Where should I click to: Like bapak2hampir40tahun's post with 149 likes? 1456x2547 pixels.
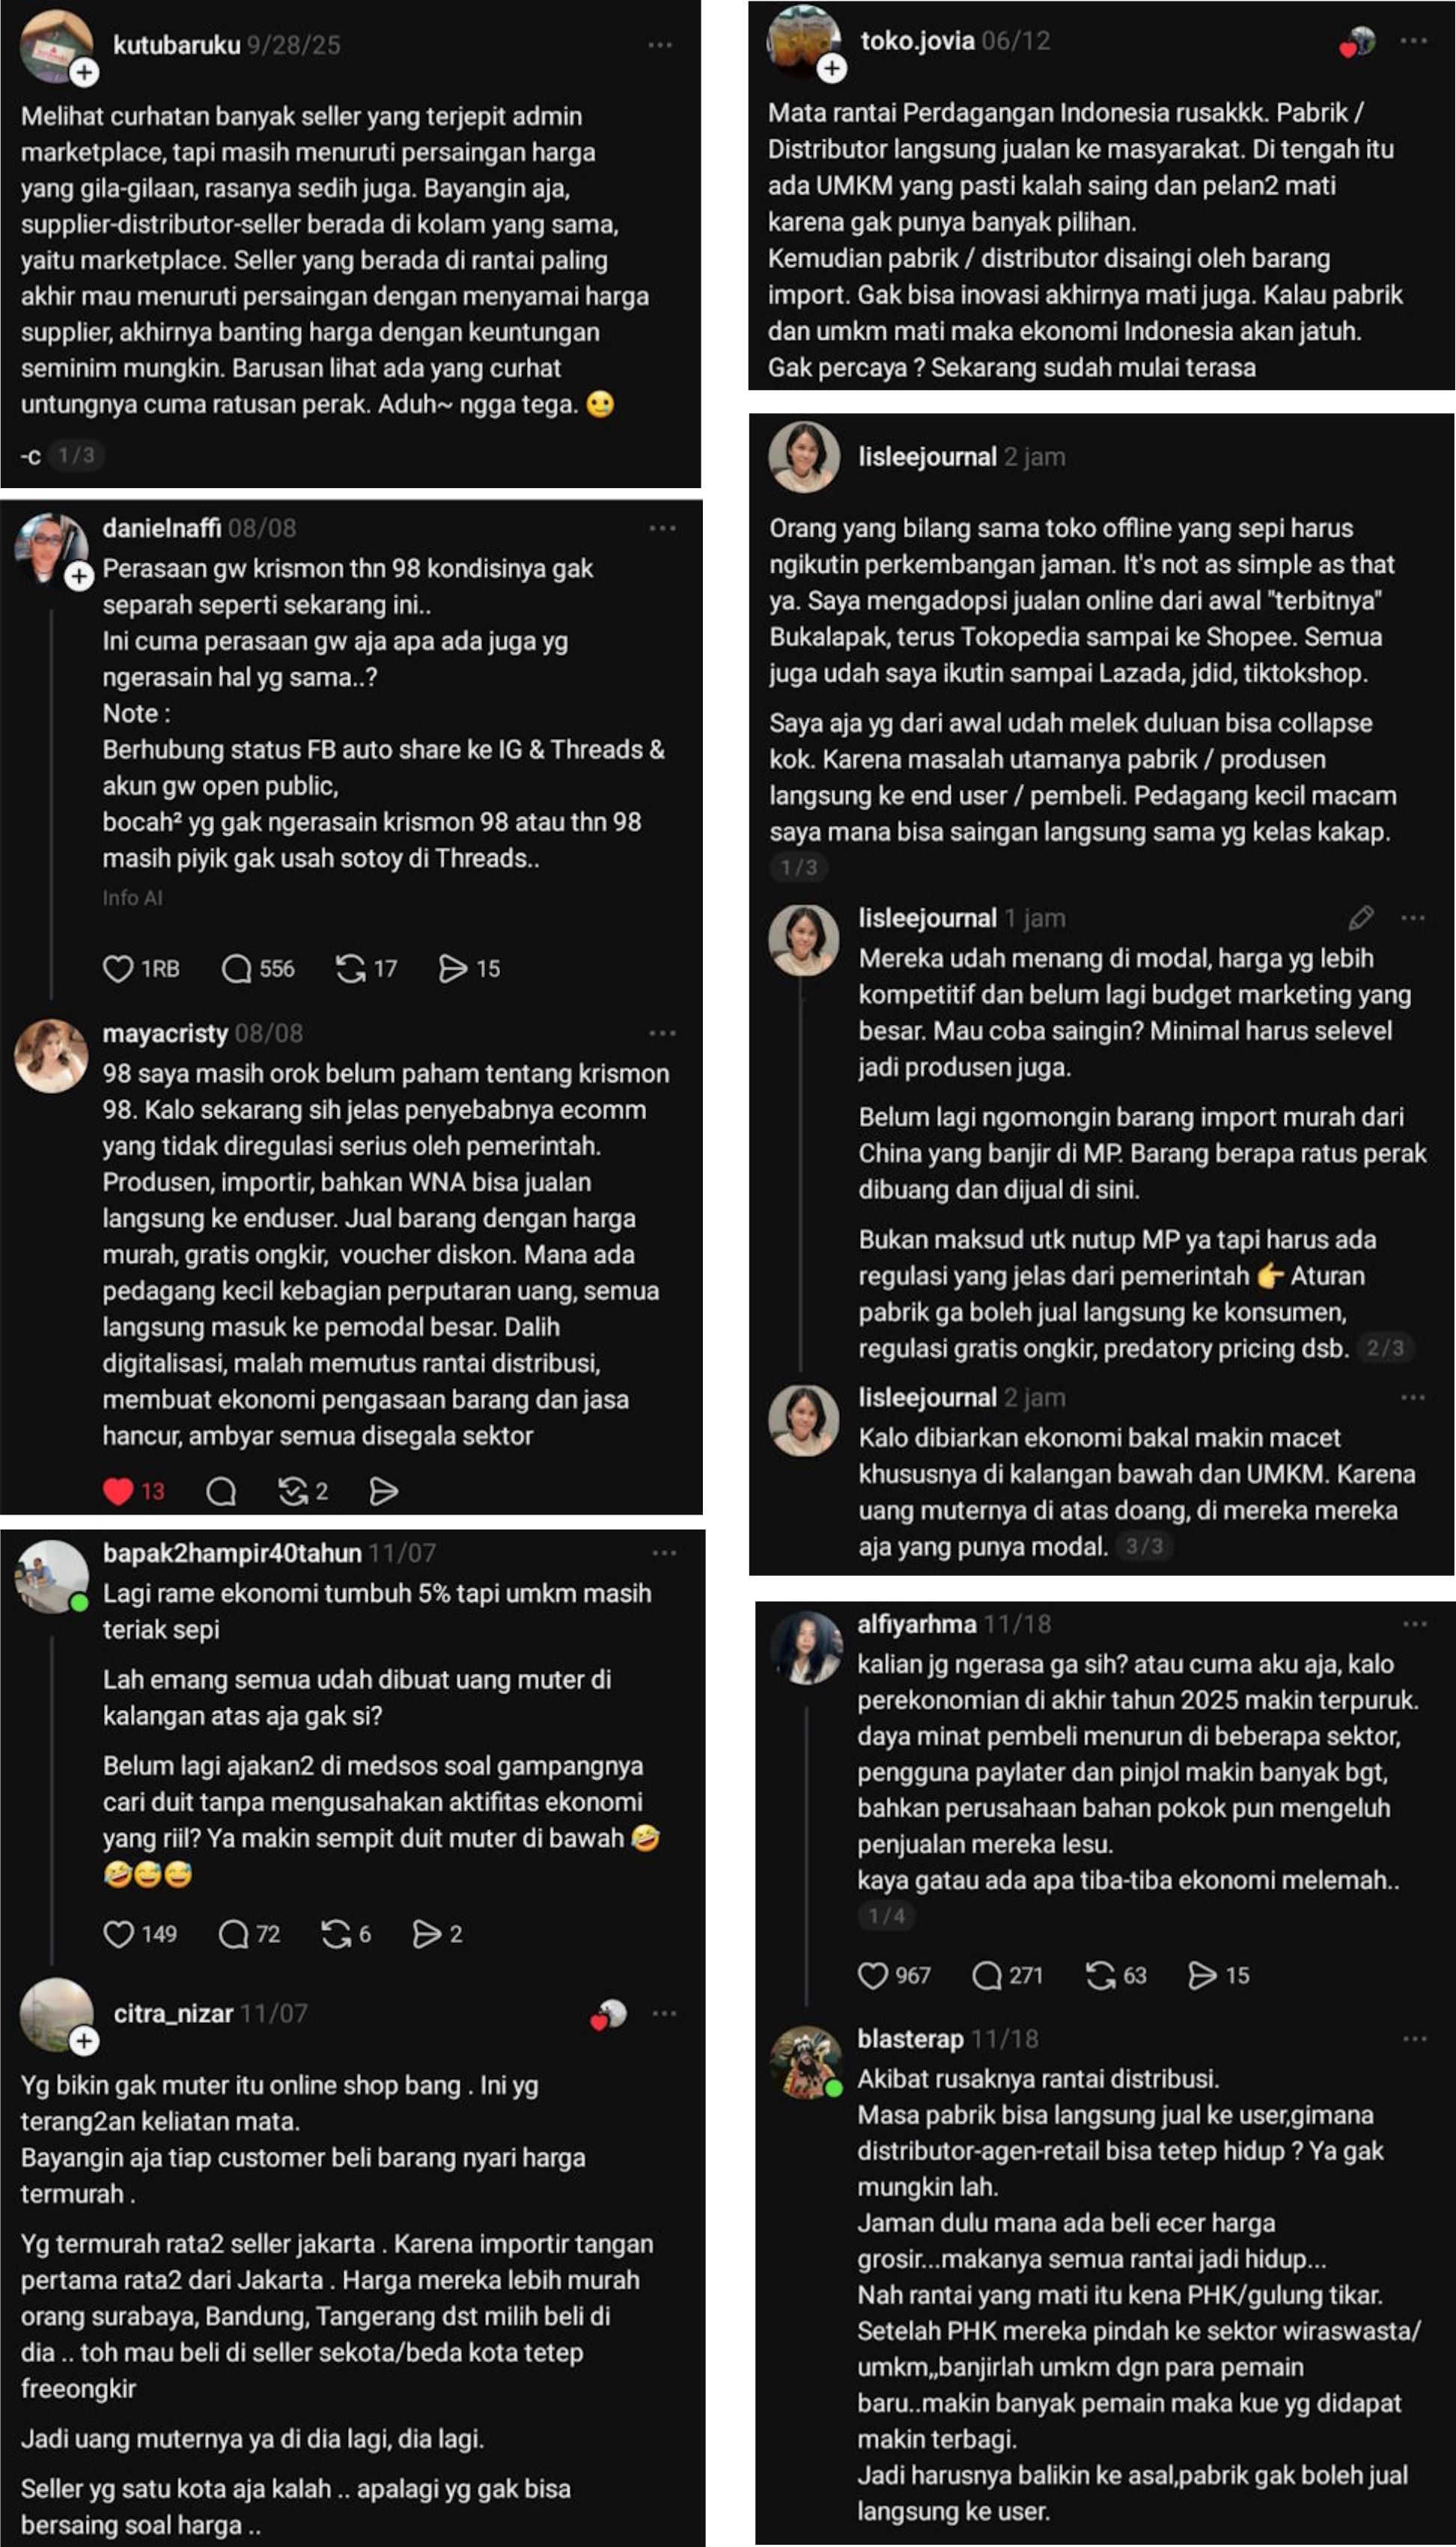(x=119, y=1934)
